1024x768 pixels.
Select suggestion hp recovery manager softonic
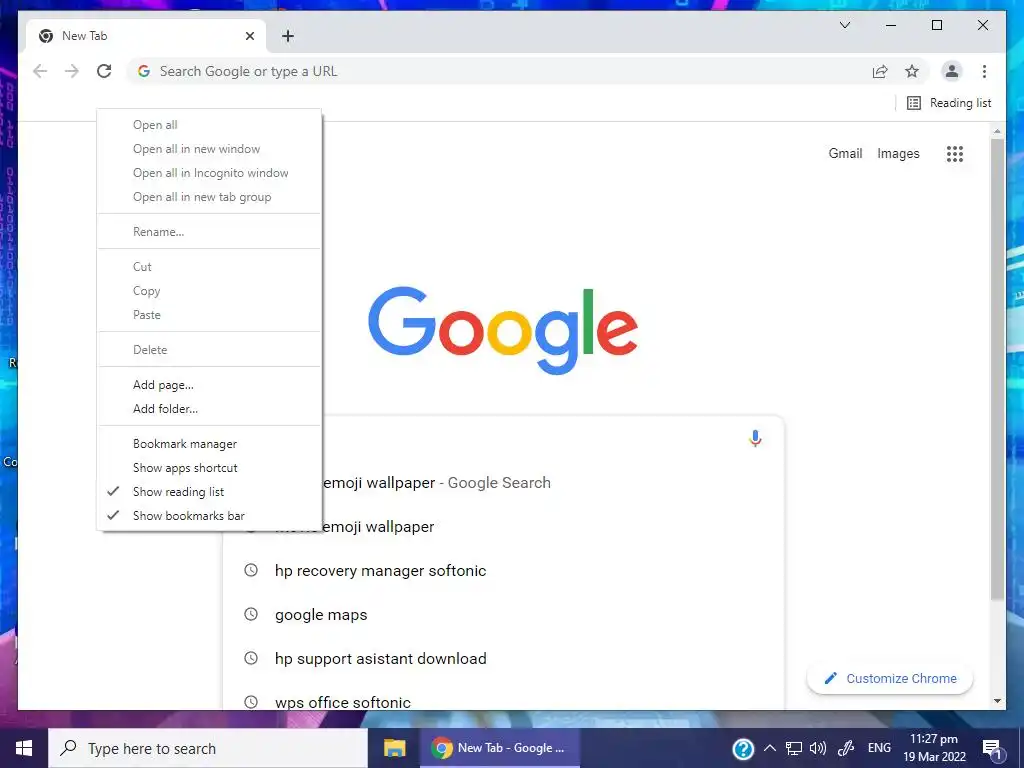tap(503, 571)
